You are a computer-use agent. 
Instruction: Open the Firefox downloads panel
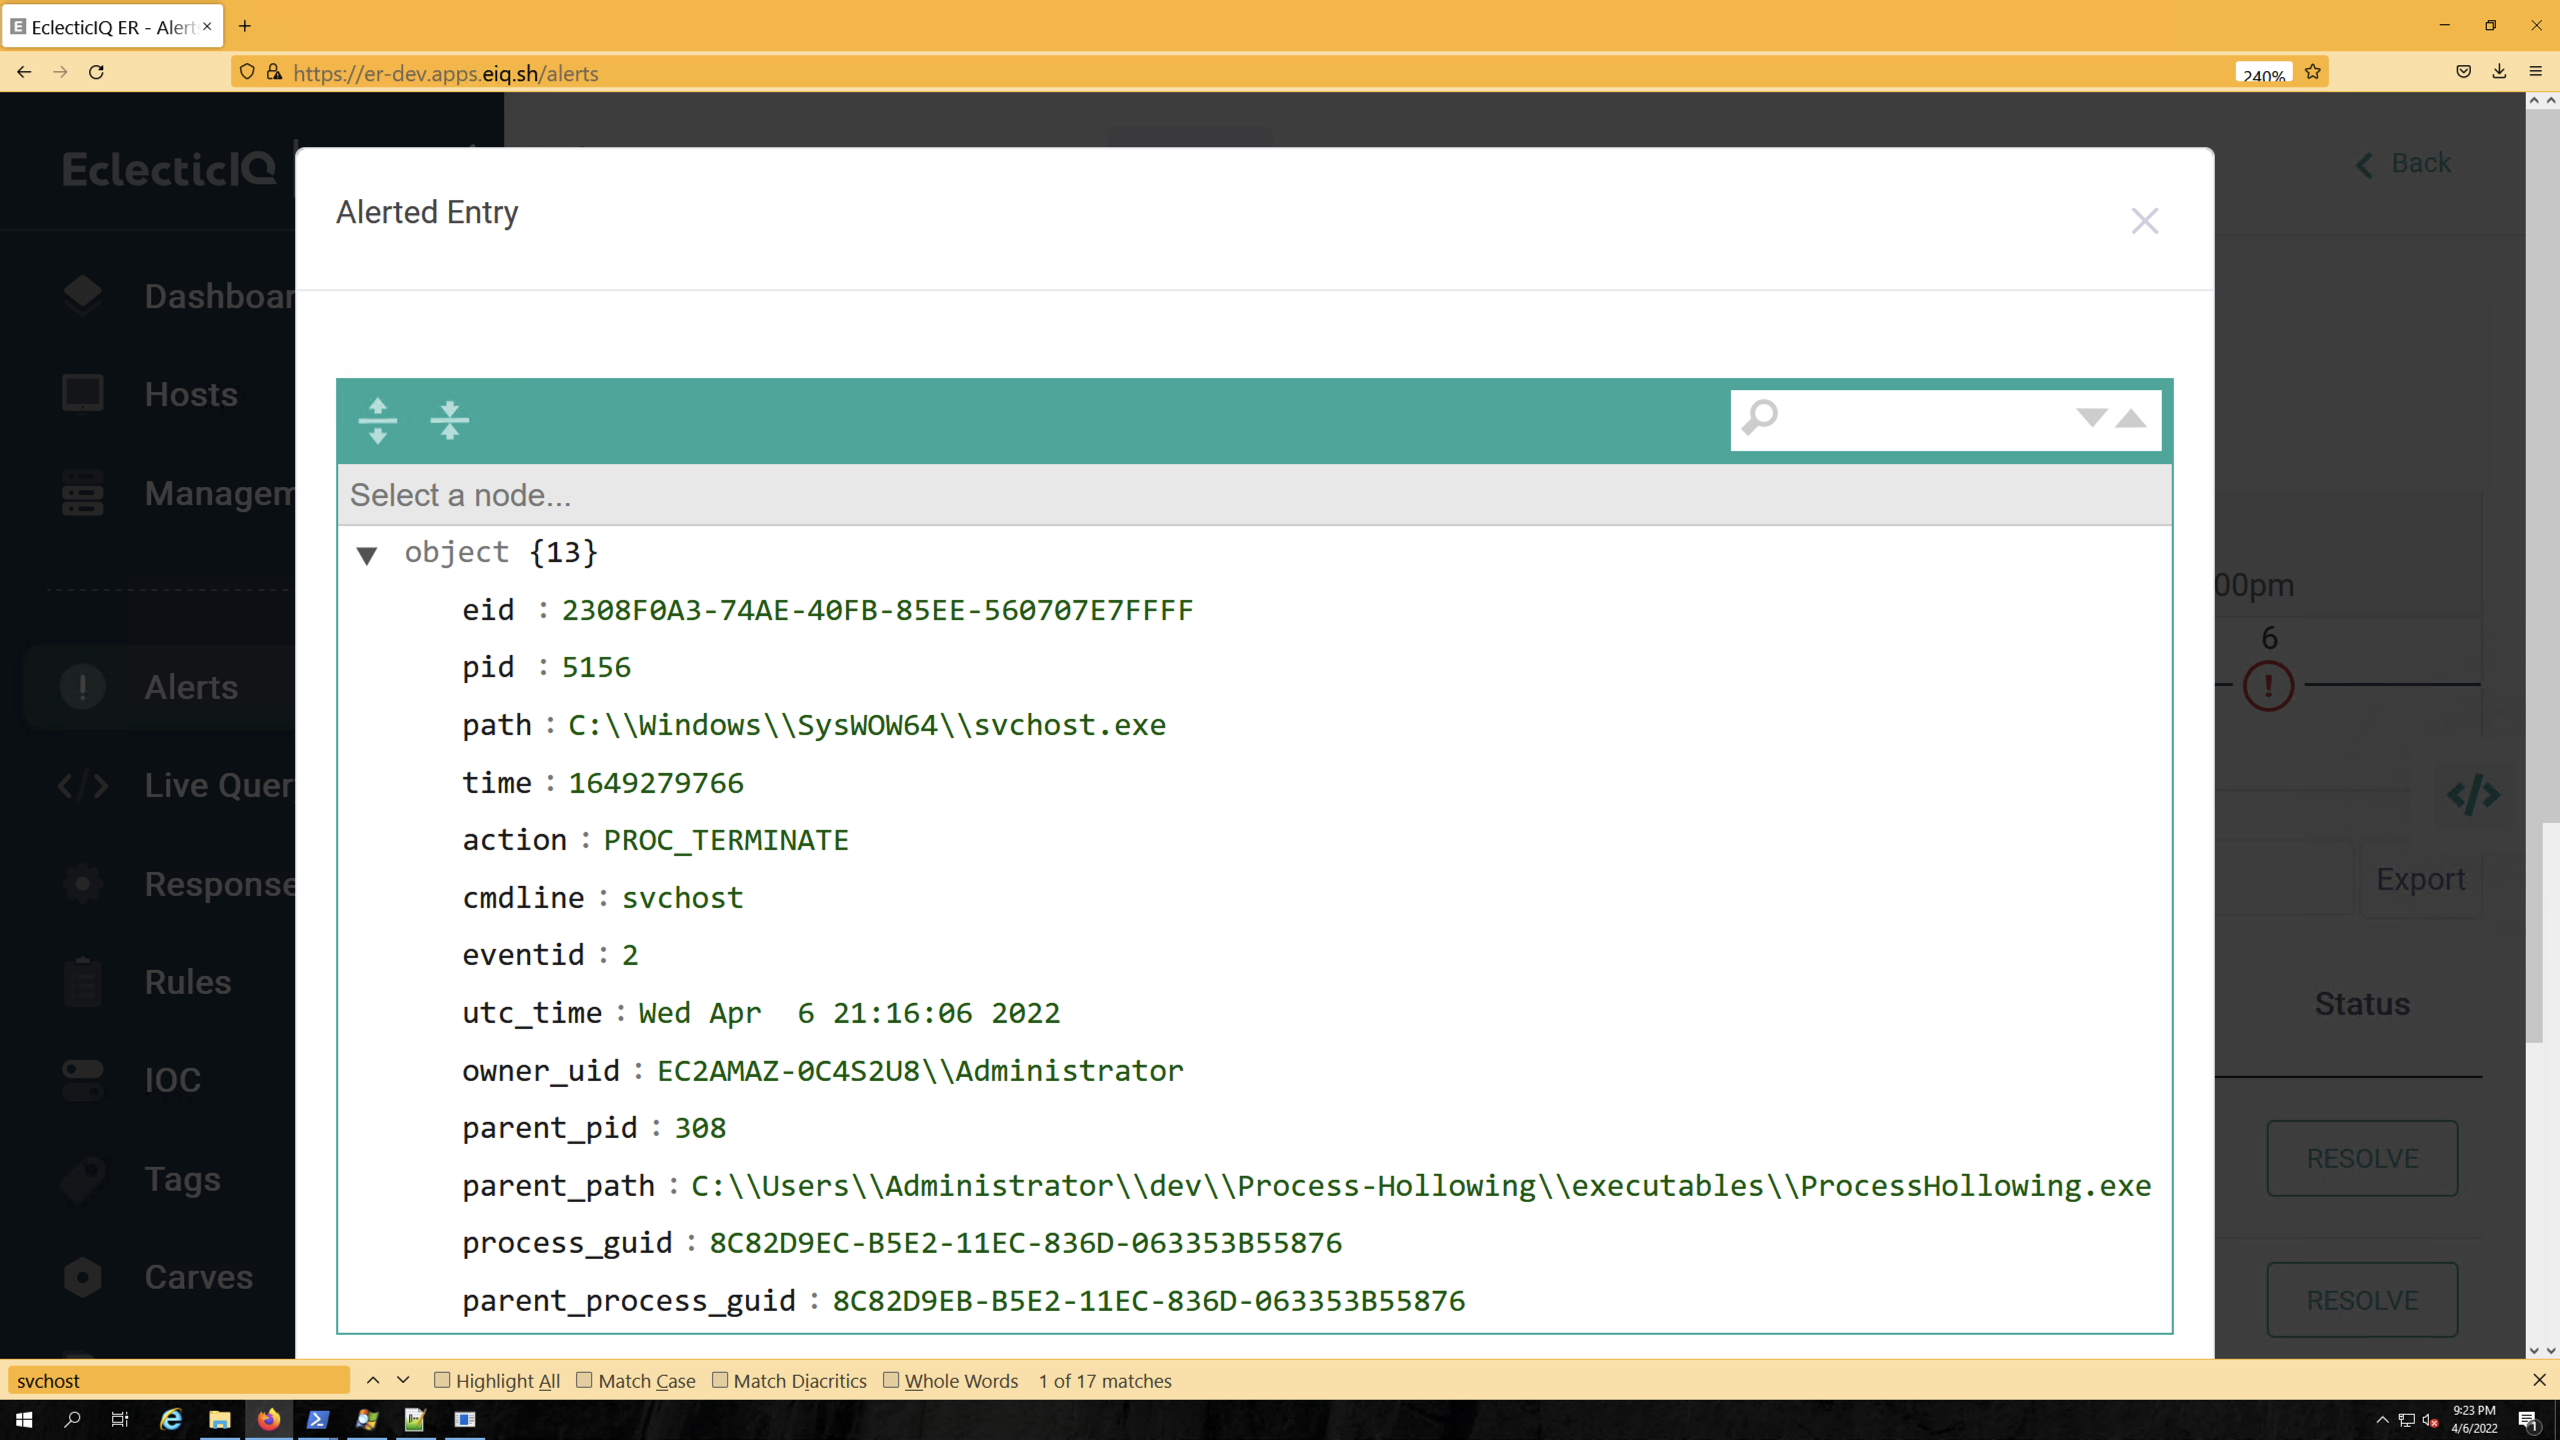click(x=2499, y=72)
